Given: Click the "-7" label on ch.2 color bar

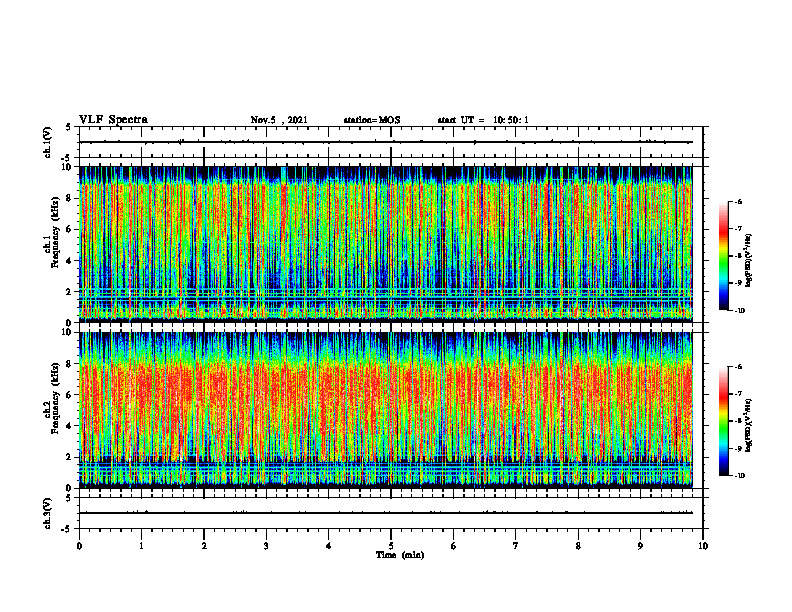Looking at the screenshot, I should pyautogui.click(x=737, y=394).
